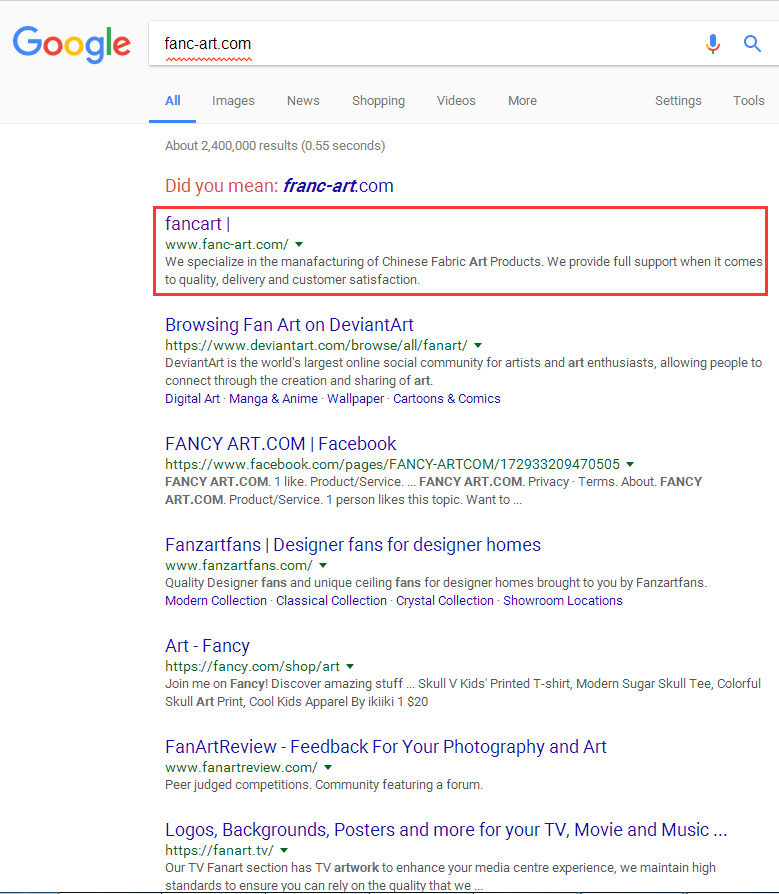Open search Settings
The image size is (779, 894).
pyautogui.click(x=678, y=101)
